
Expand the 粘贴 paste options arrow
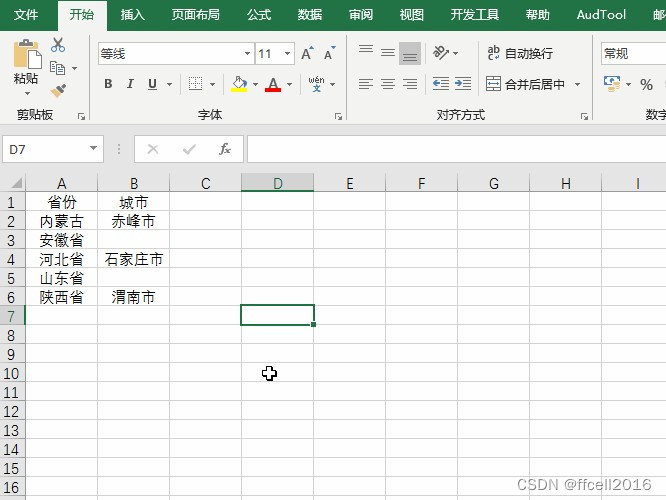27,93
